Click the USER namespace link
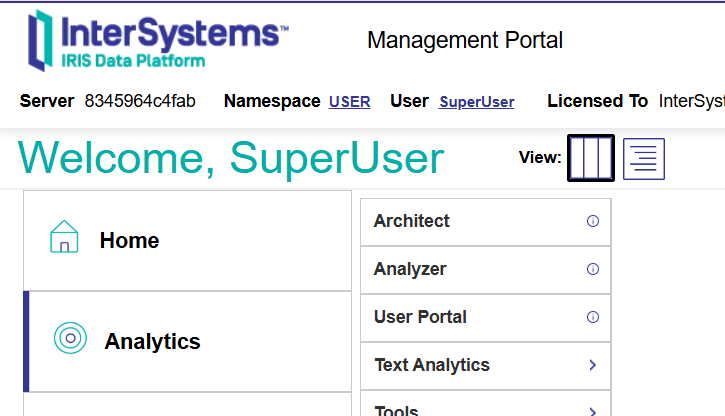725x416 pixels. tap(349, 102)
